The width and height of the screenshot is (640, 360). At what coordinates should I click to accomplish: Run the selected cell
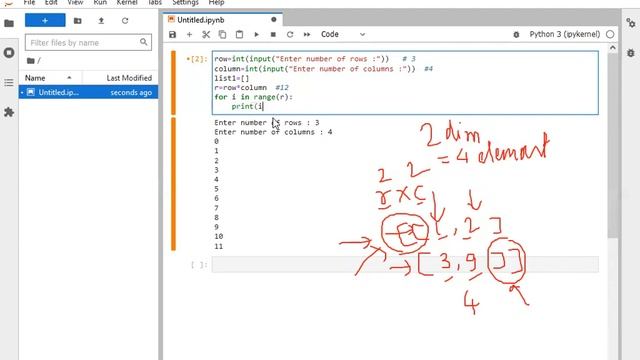pyautogui.click(x=256, y=35)
